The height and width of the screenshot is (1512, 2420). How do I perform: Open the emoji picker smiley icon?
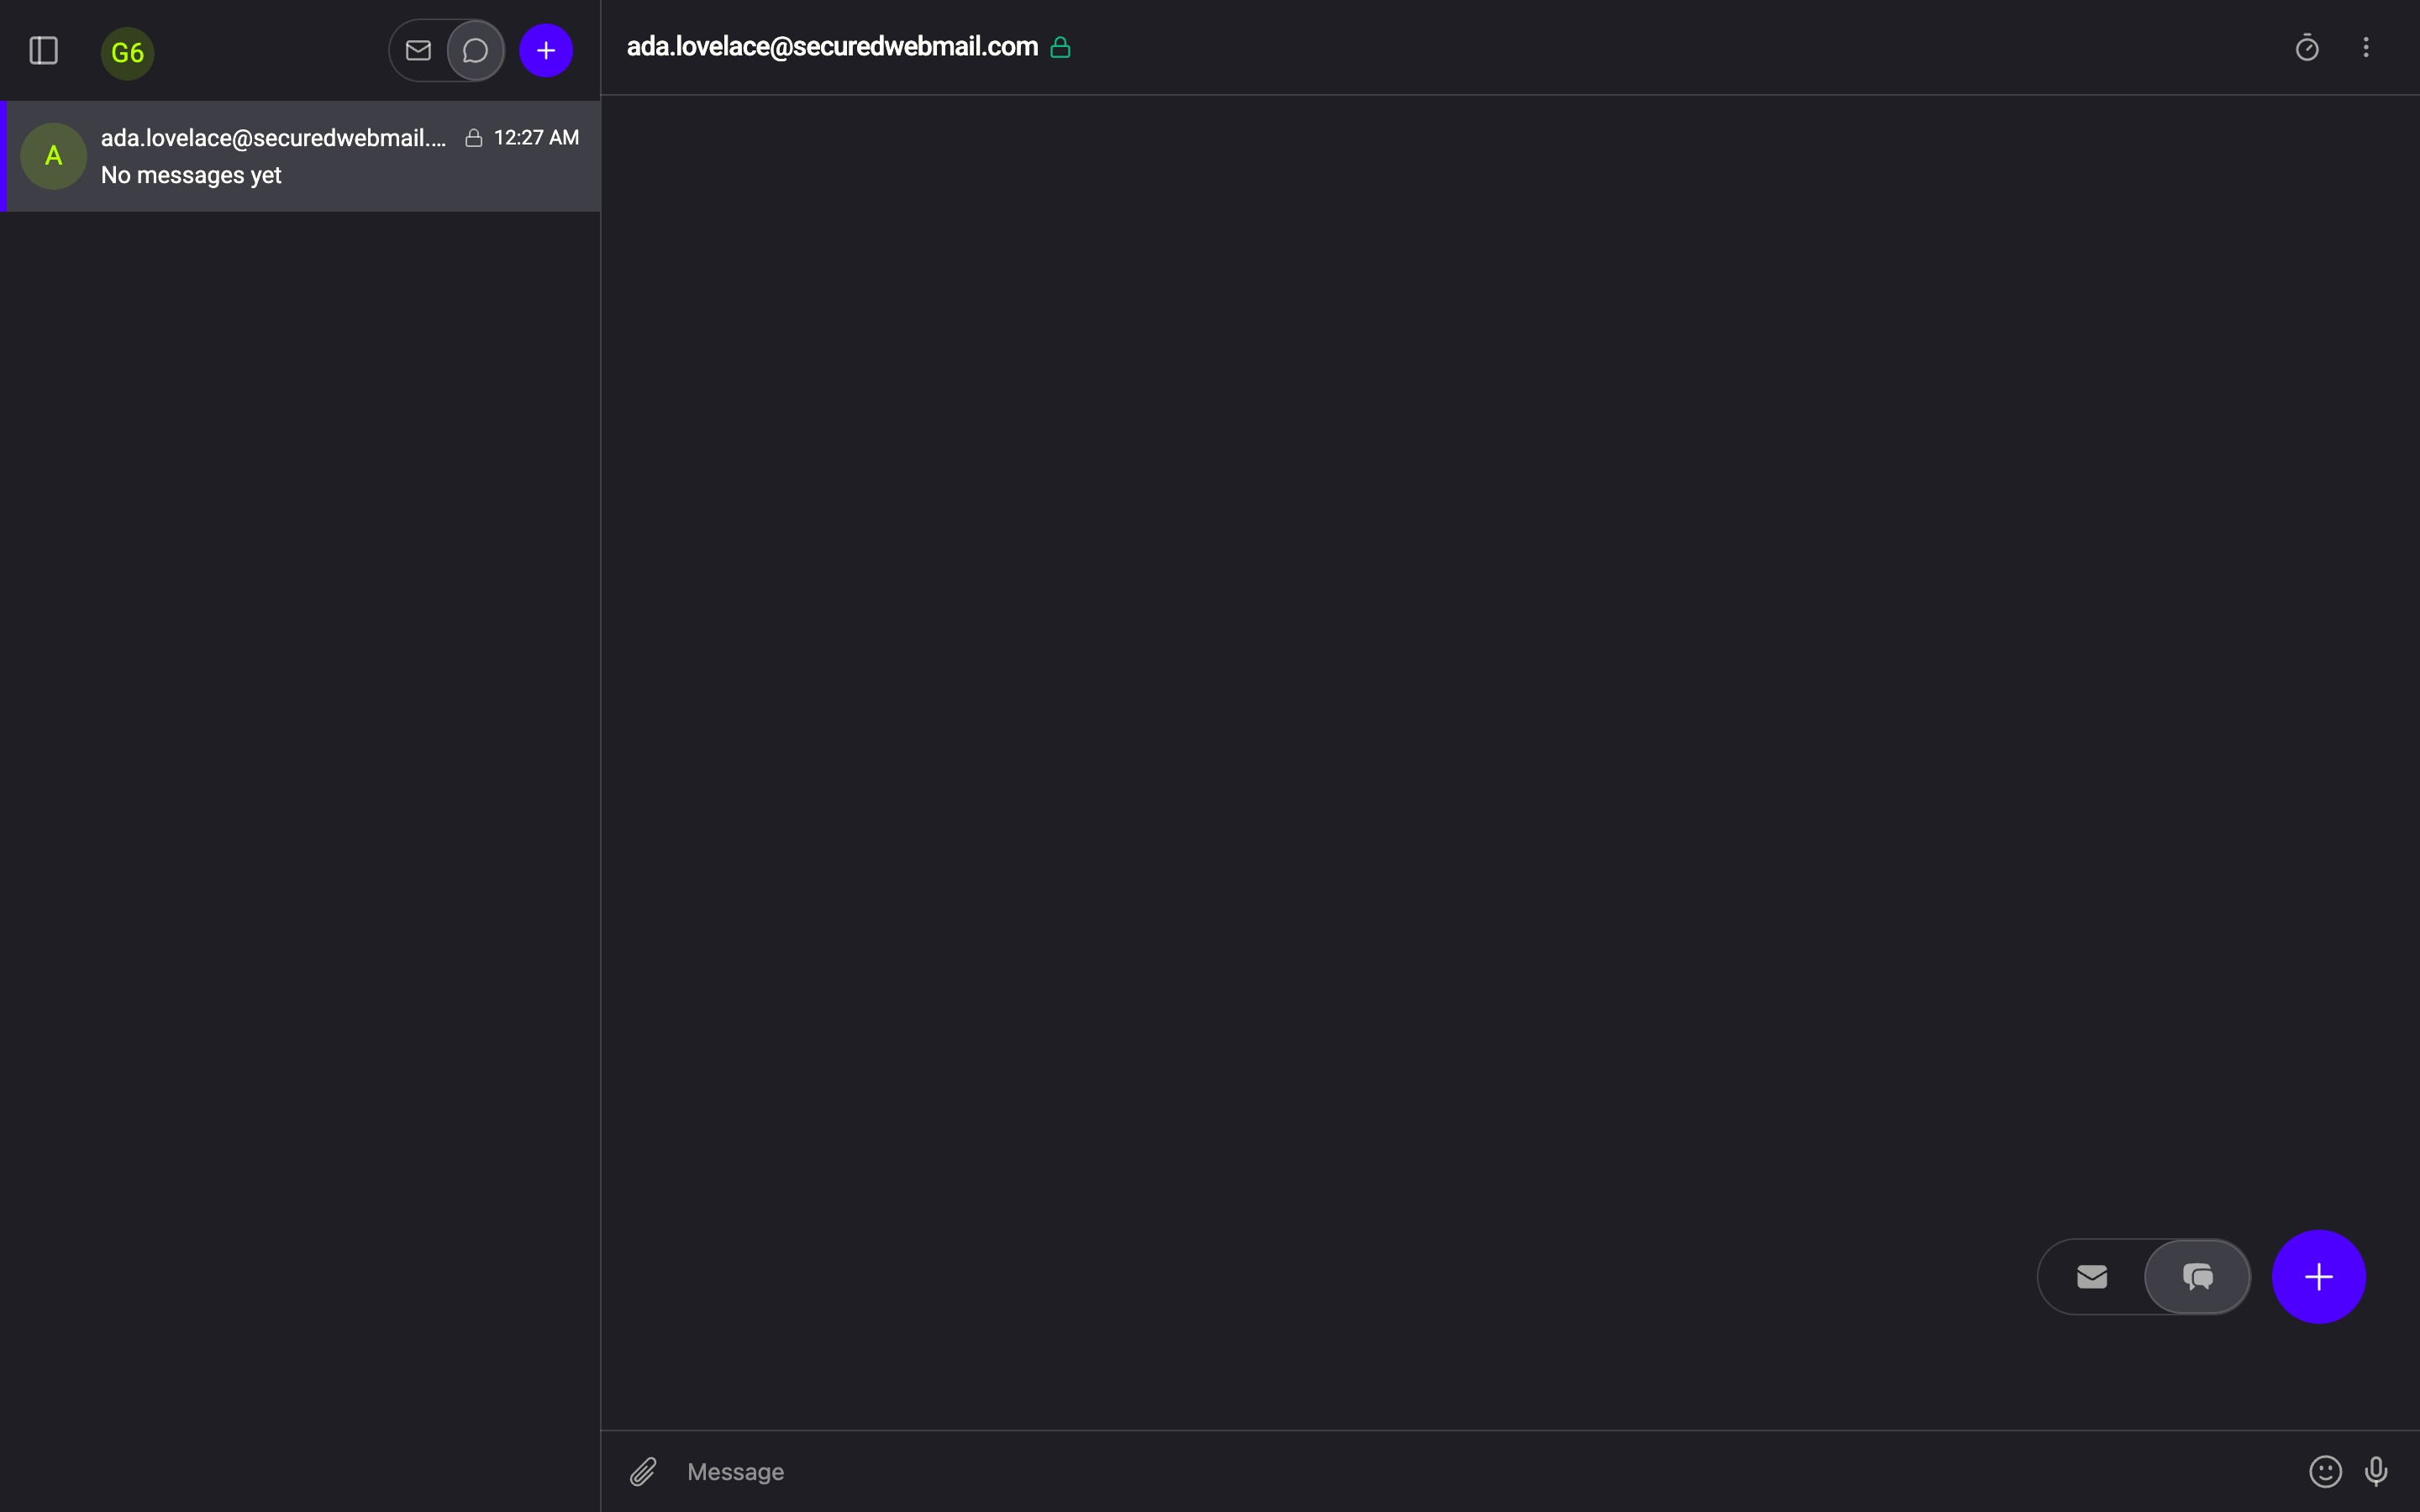point(2325,1471)
